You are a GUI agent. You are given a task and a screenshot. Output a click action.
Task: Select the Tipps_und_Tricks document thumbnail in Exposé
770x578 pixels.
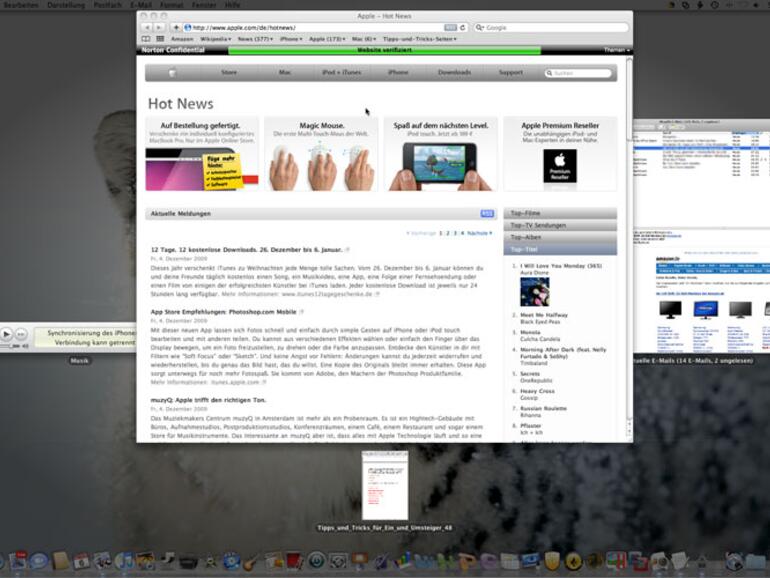click(x=385, y=485)
